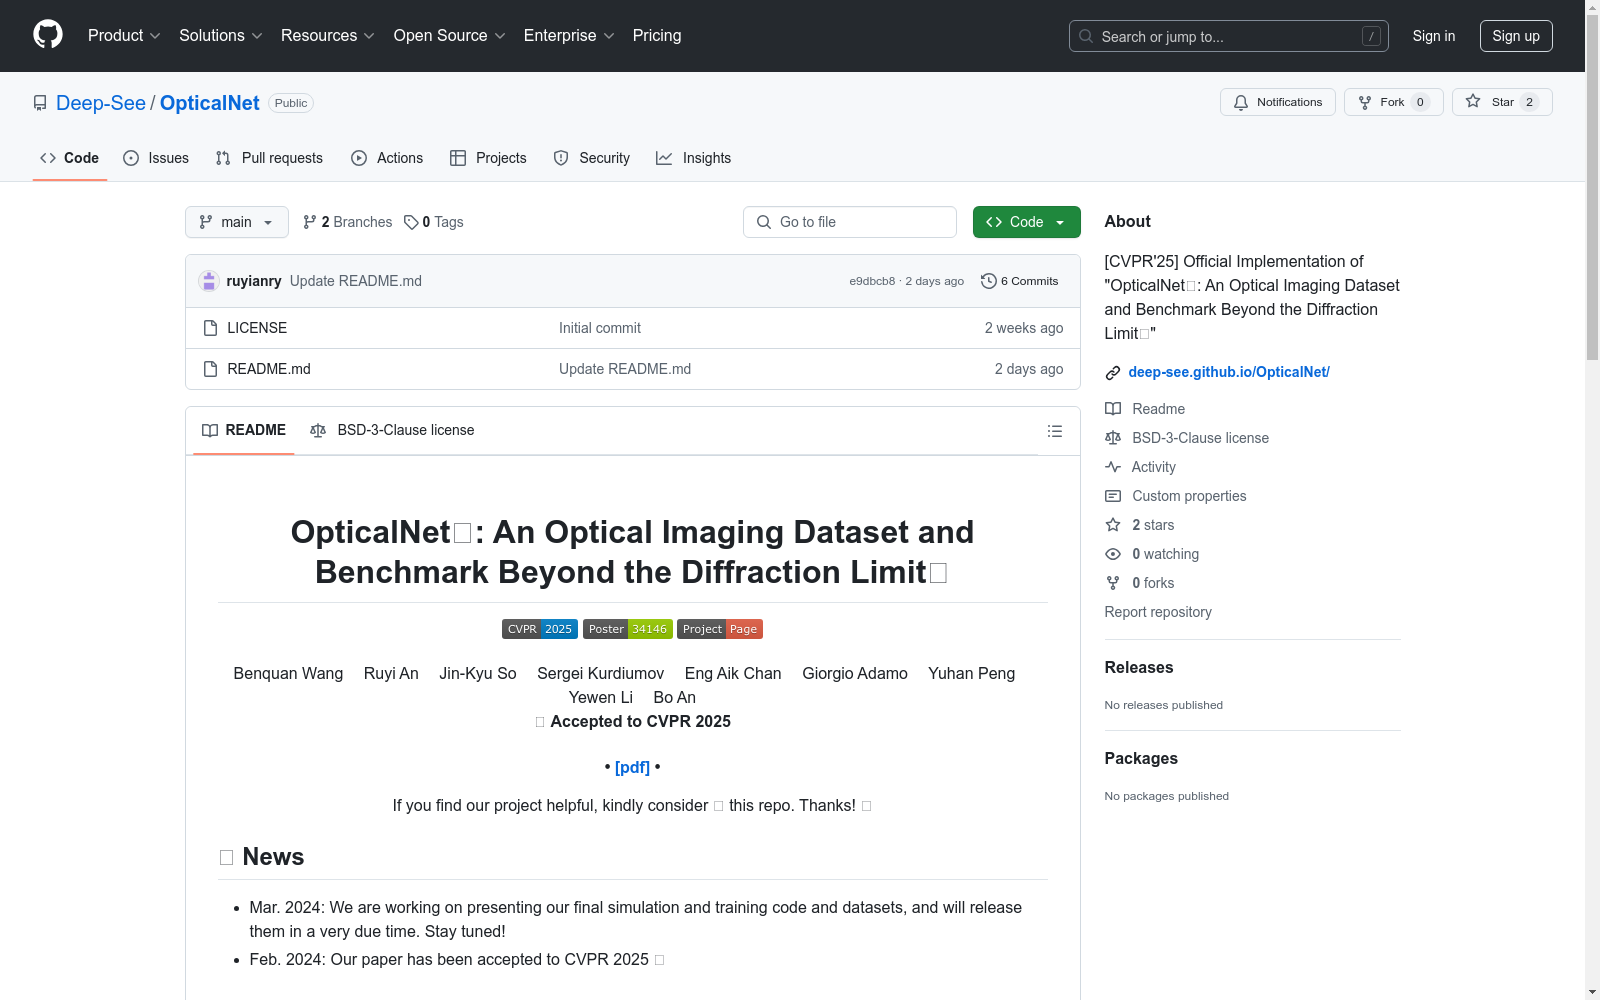Open the [pdf] link in README
Screen dimensions: 1600x1000
tap(632, 767)
